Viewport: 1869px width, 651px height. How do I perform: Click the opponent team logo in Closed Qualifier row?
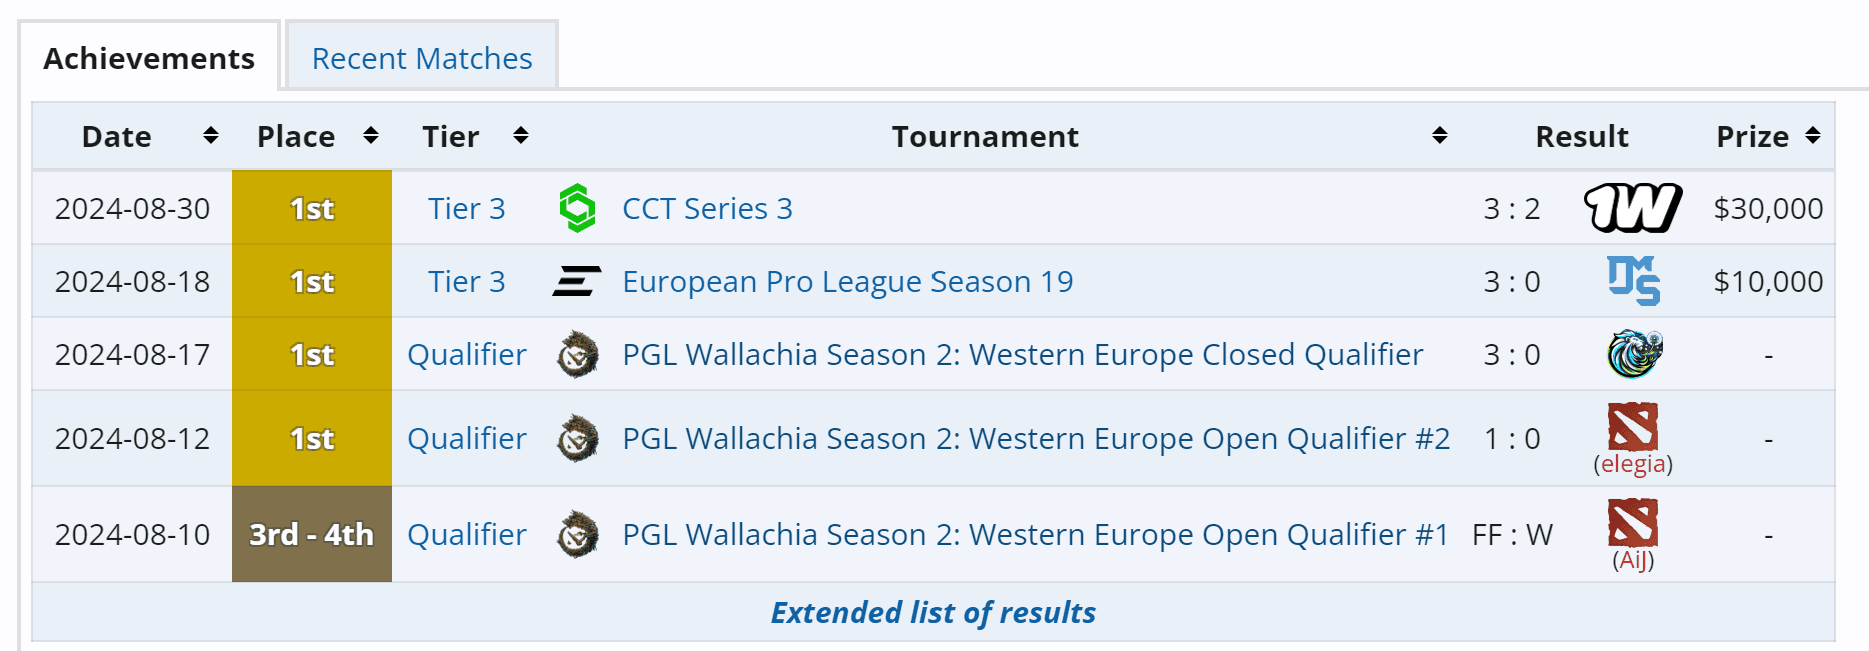pyautogui.click(x=1634, y=354)
